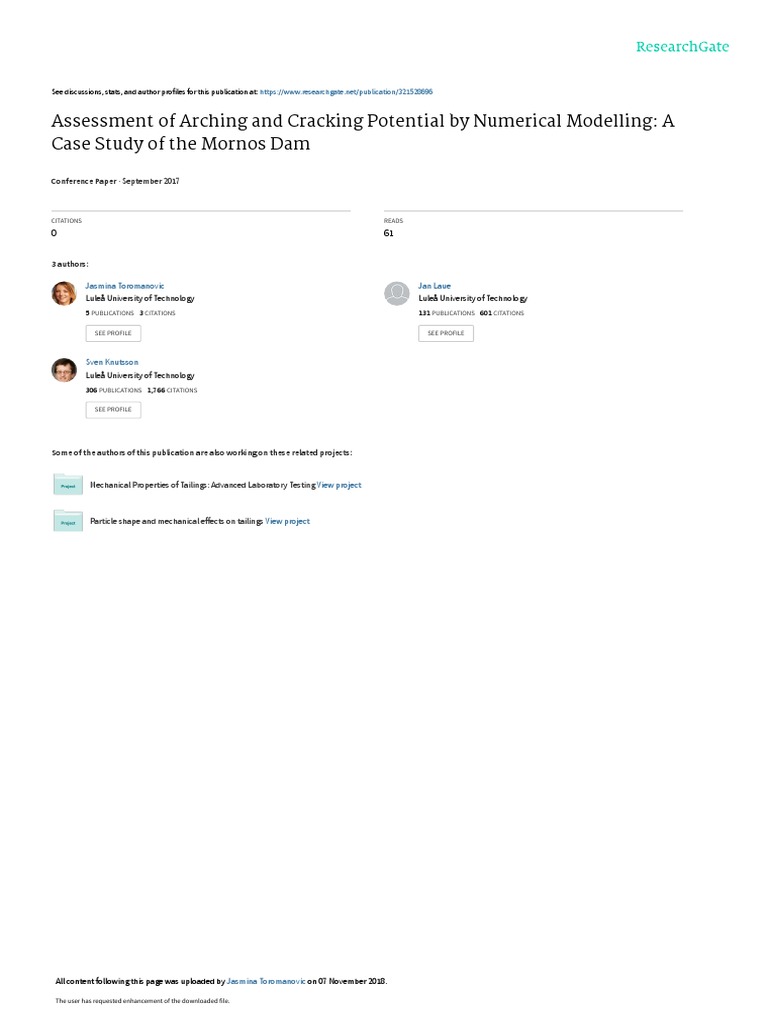Viewport: 768px width, 1024px height.
Task: Click SEE PROFILE under Jasmina Toromanovic
Action: pos(113,333)
